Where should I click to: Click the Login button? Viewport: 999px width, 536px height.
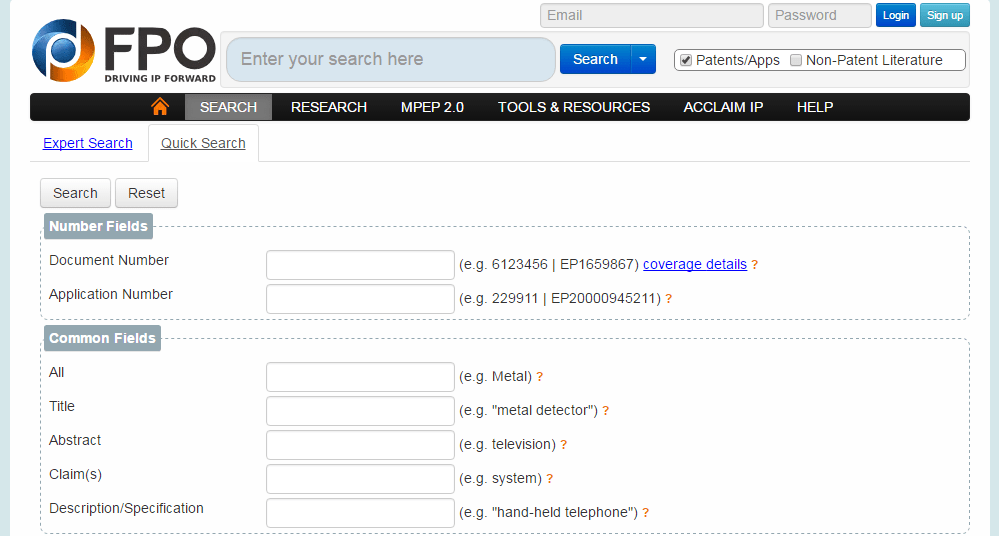click(896, 15)
